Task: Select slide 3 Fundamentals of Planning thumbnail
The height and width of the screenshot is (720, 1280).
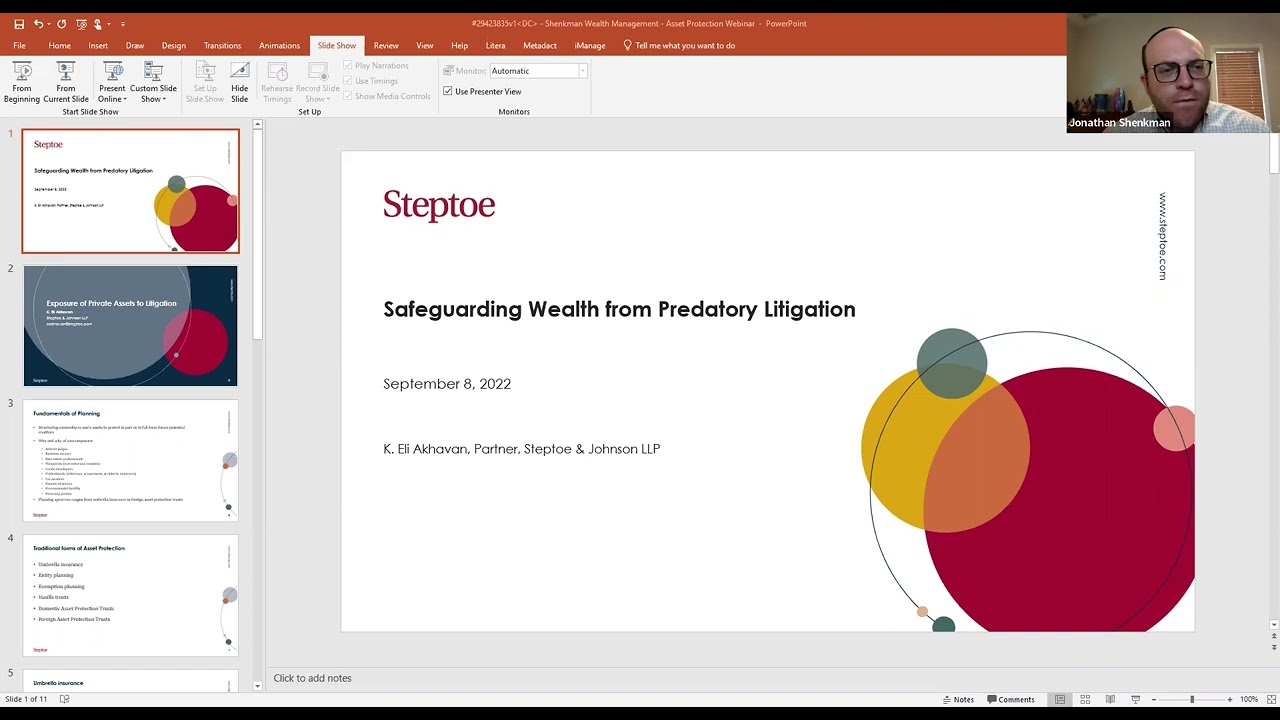Action: [x=131, y=461]
